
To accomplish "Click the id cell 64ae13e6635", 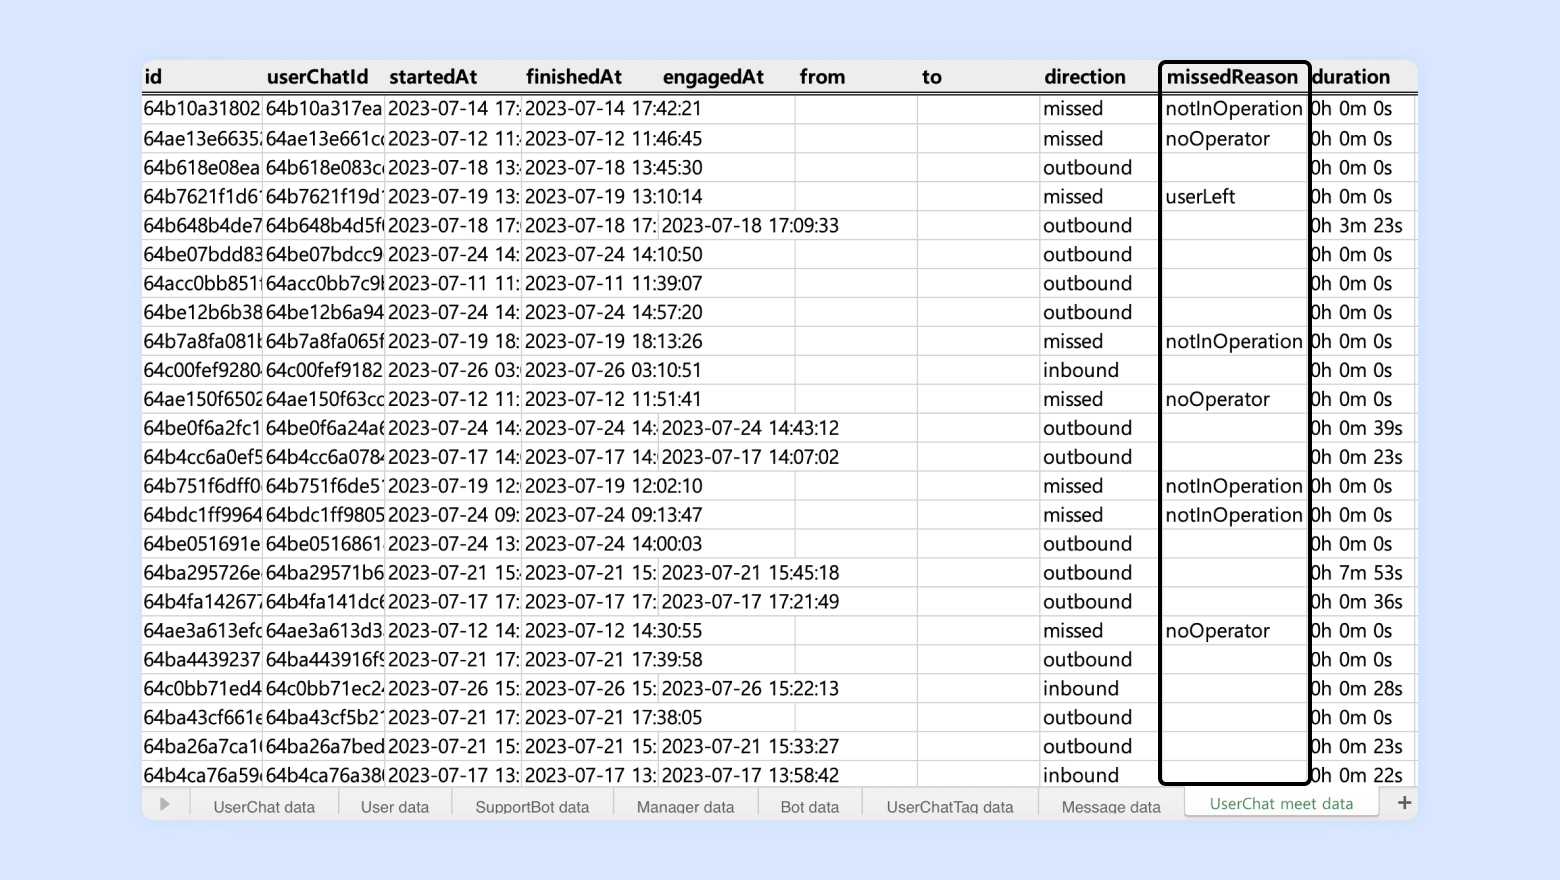I will point(202,139).
